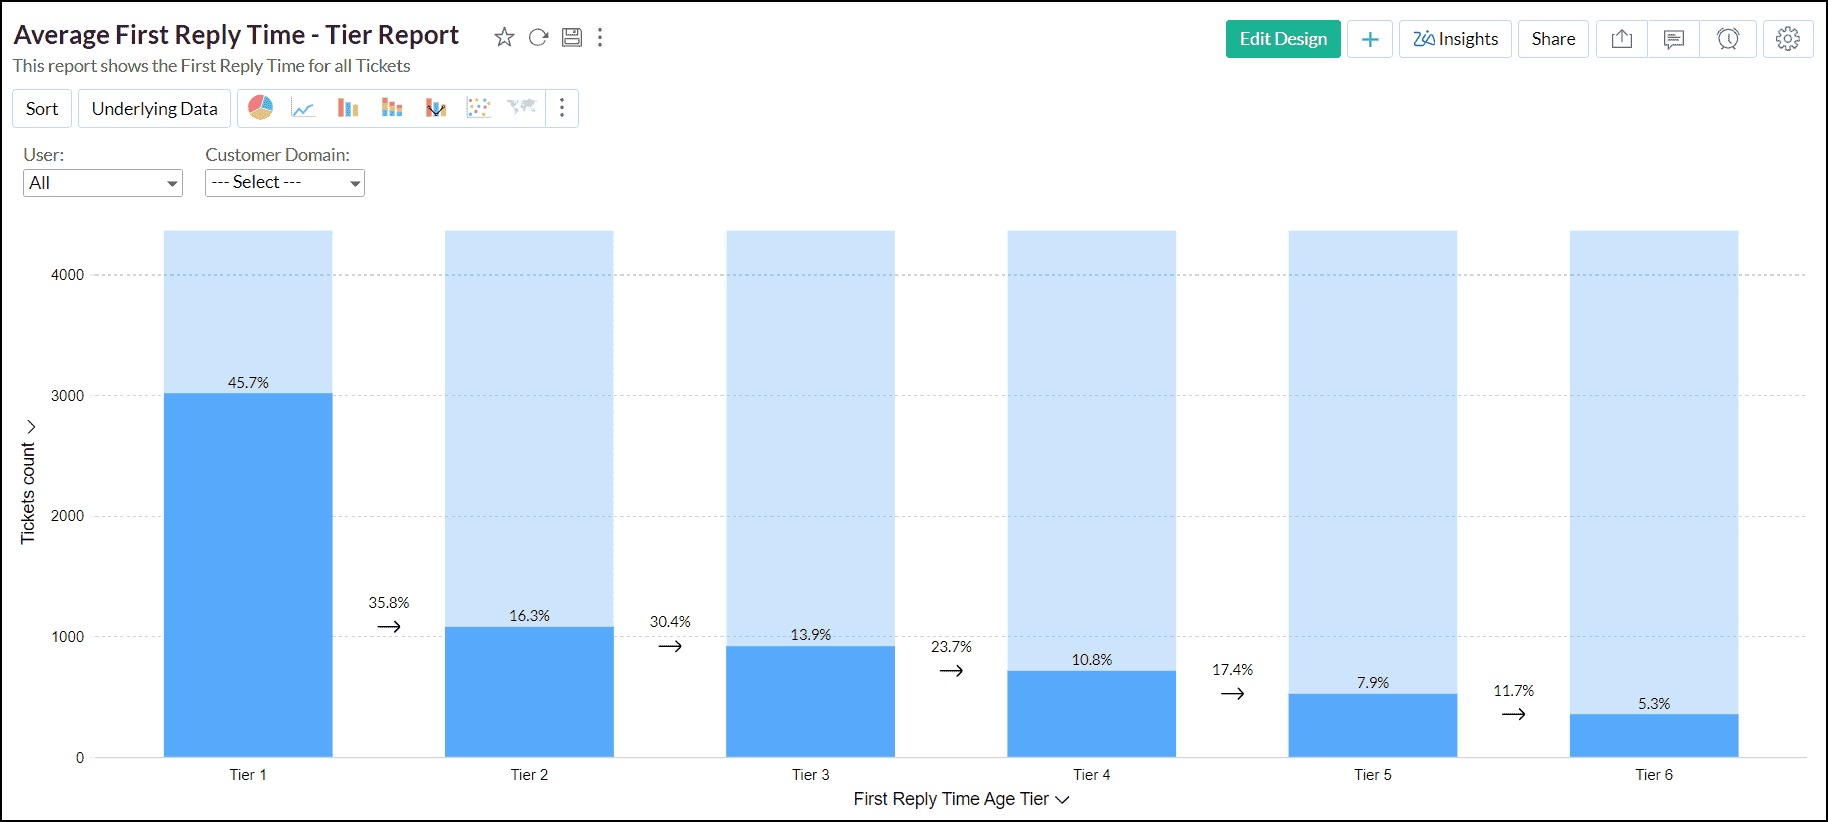Select the stacked bar chart type
Screen dimensions: 1828x822
tap(392, 108)
